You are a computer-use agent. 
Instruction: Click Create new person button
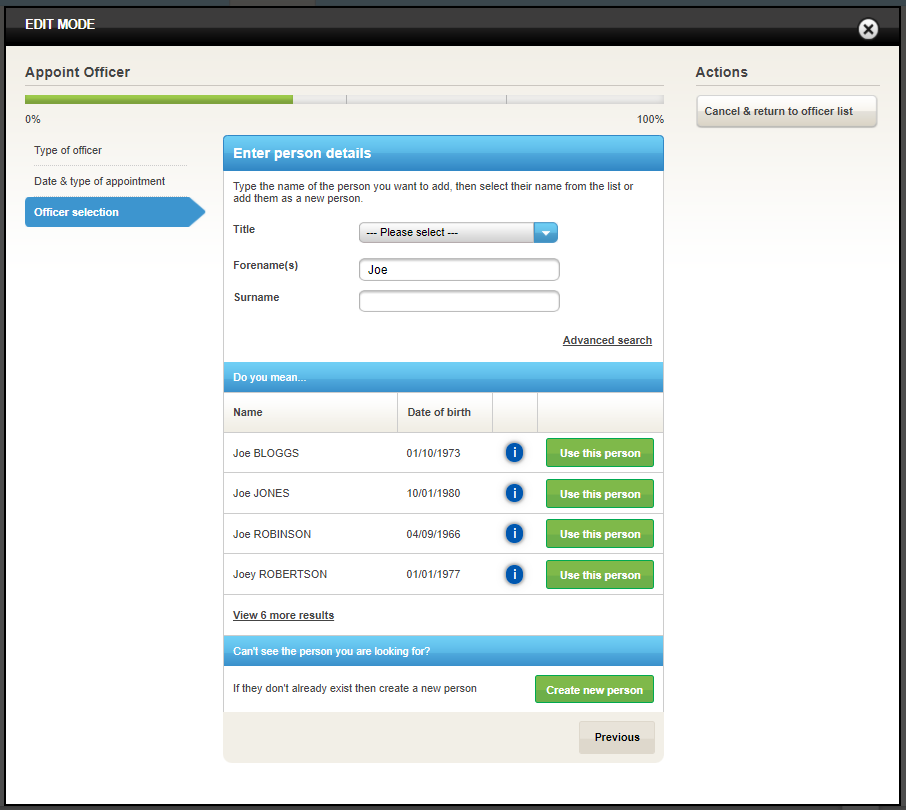click(x=594, y=690)
